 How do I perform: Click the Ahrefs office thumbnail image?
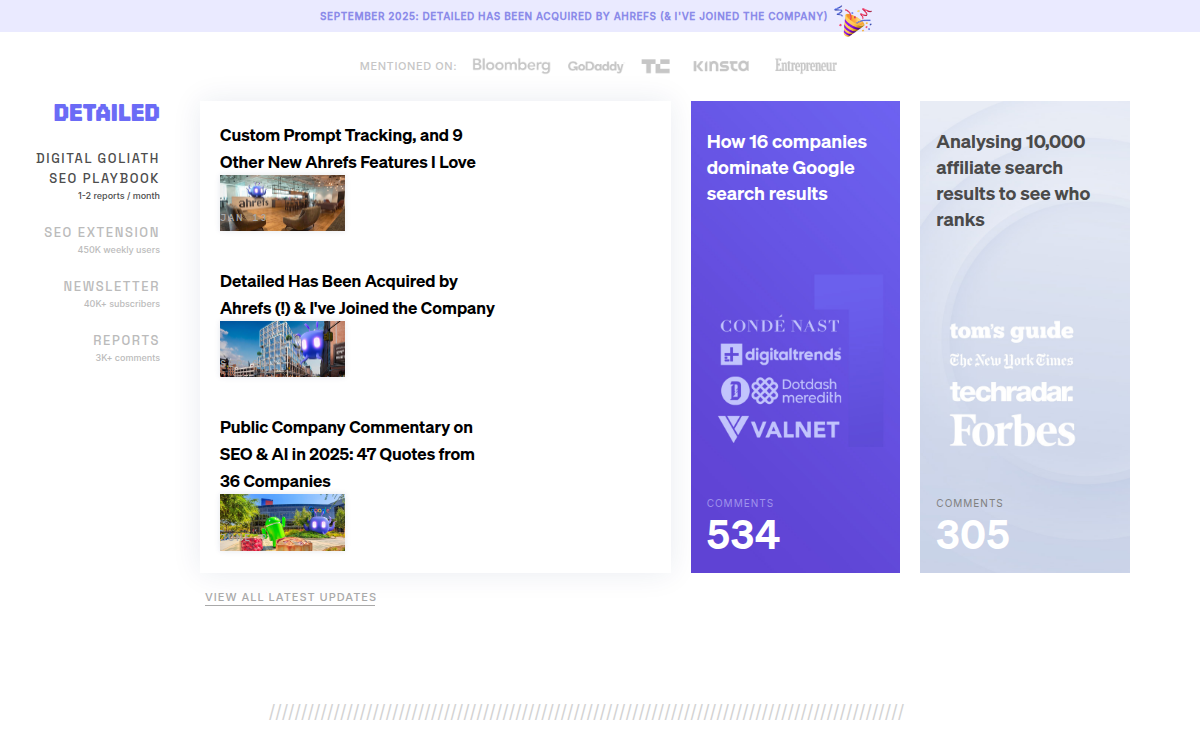tap(282, 203)
